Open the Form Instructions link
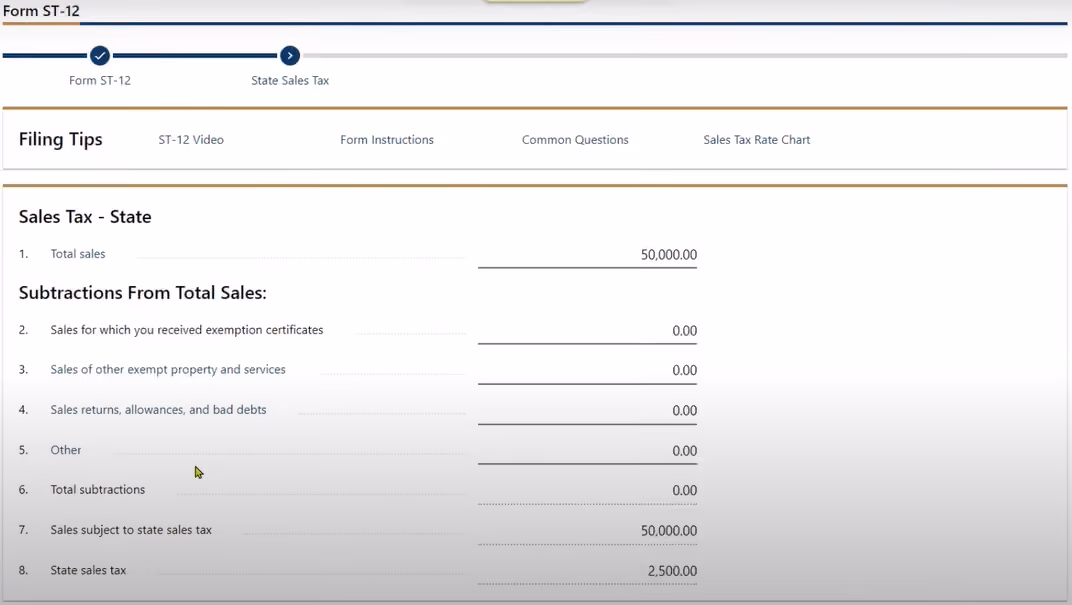 tap(387, 139)
